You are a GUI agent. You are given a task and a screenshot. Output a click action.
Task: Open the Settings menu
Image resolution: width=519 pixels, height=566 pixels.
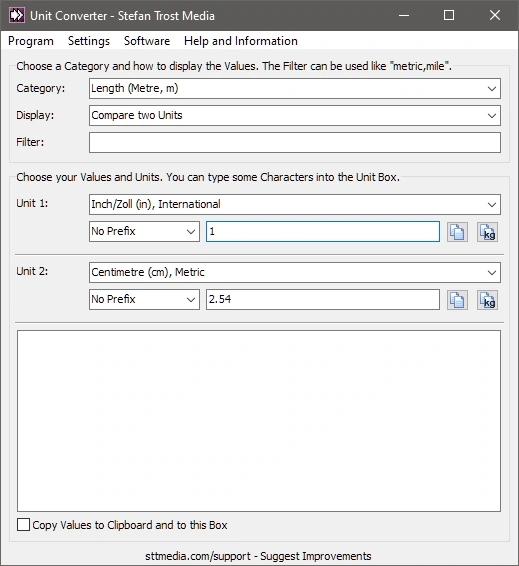click(89, 41)
